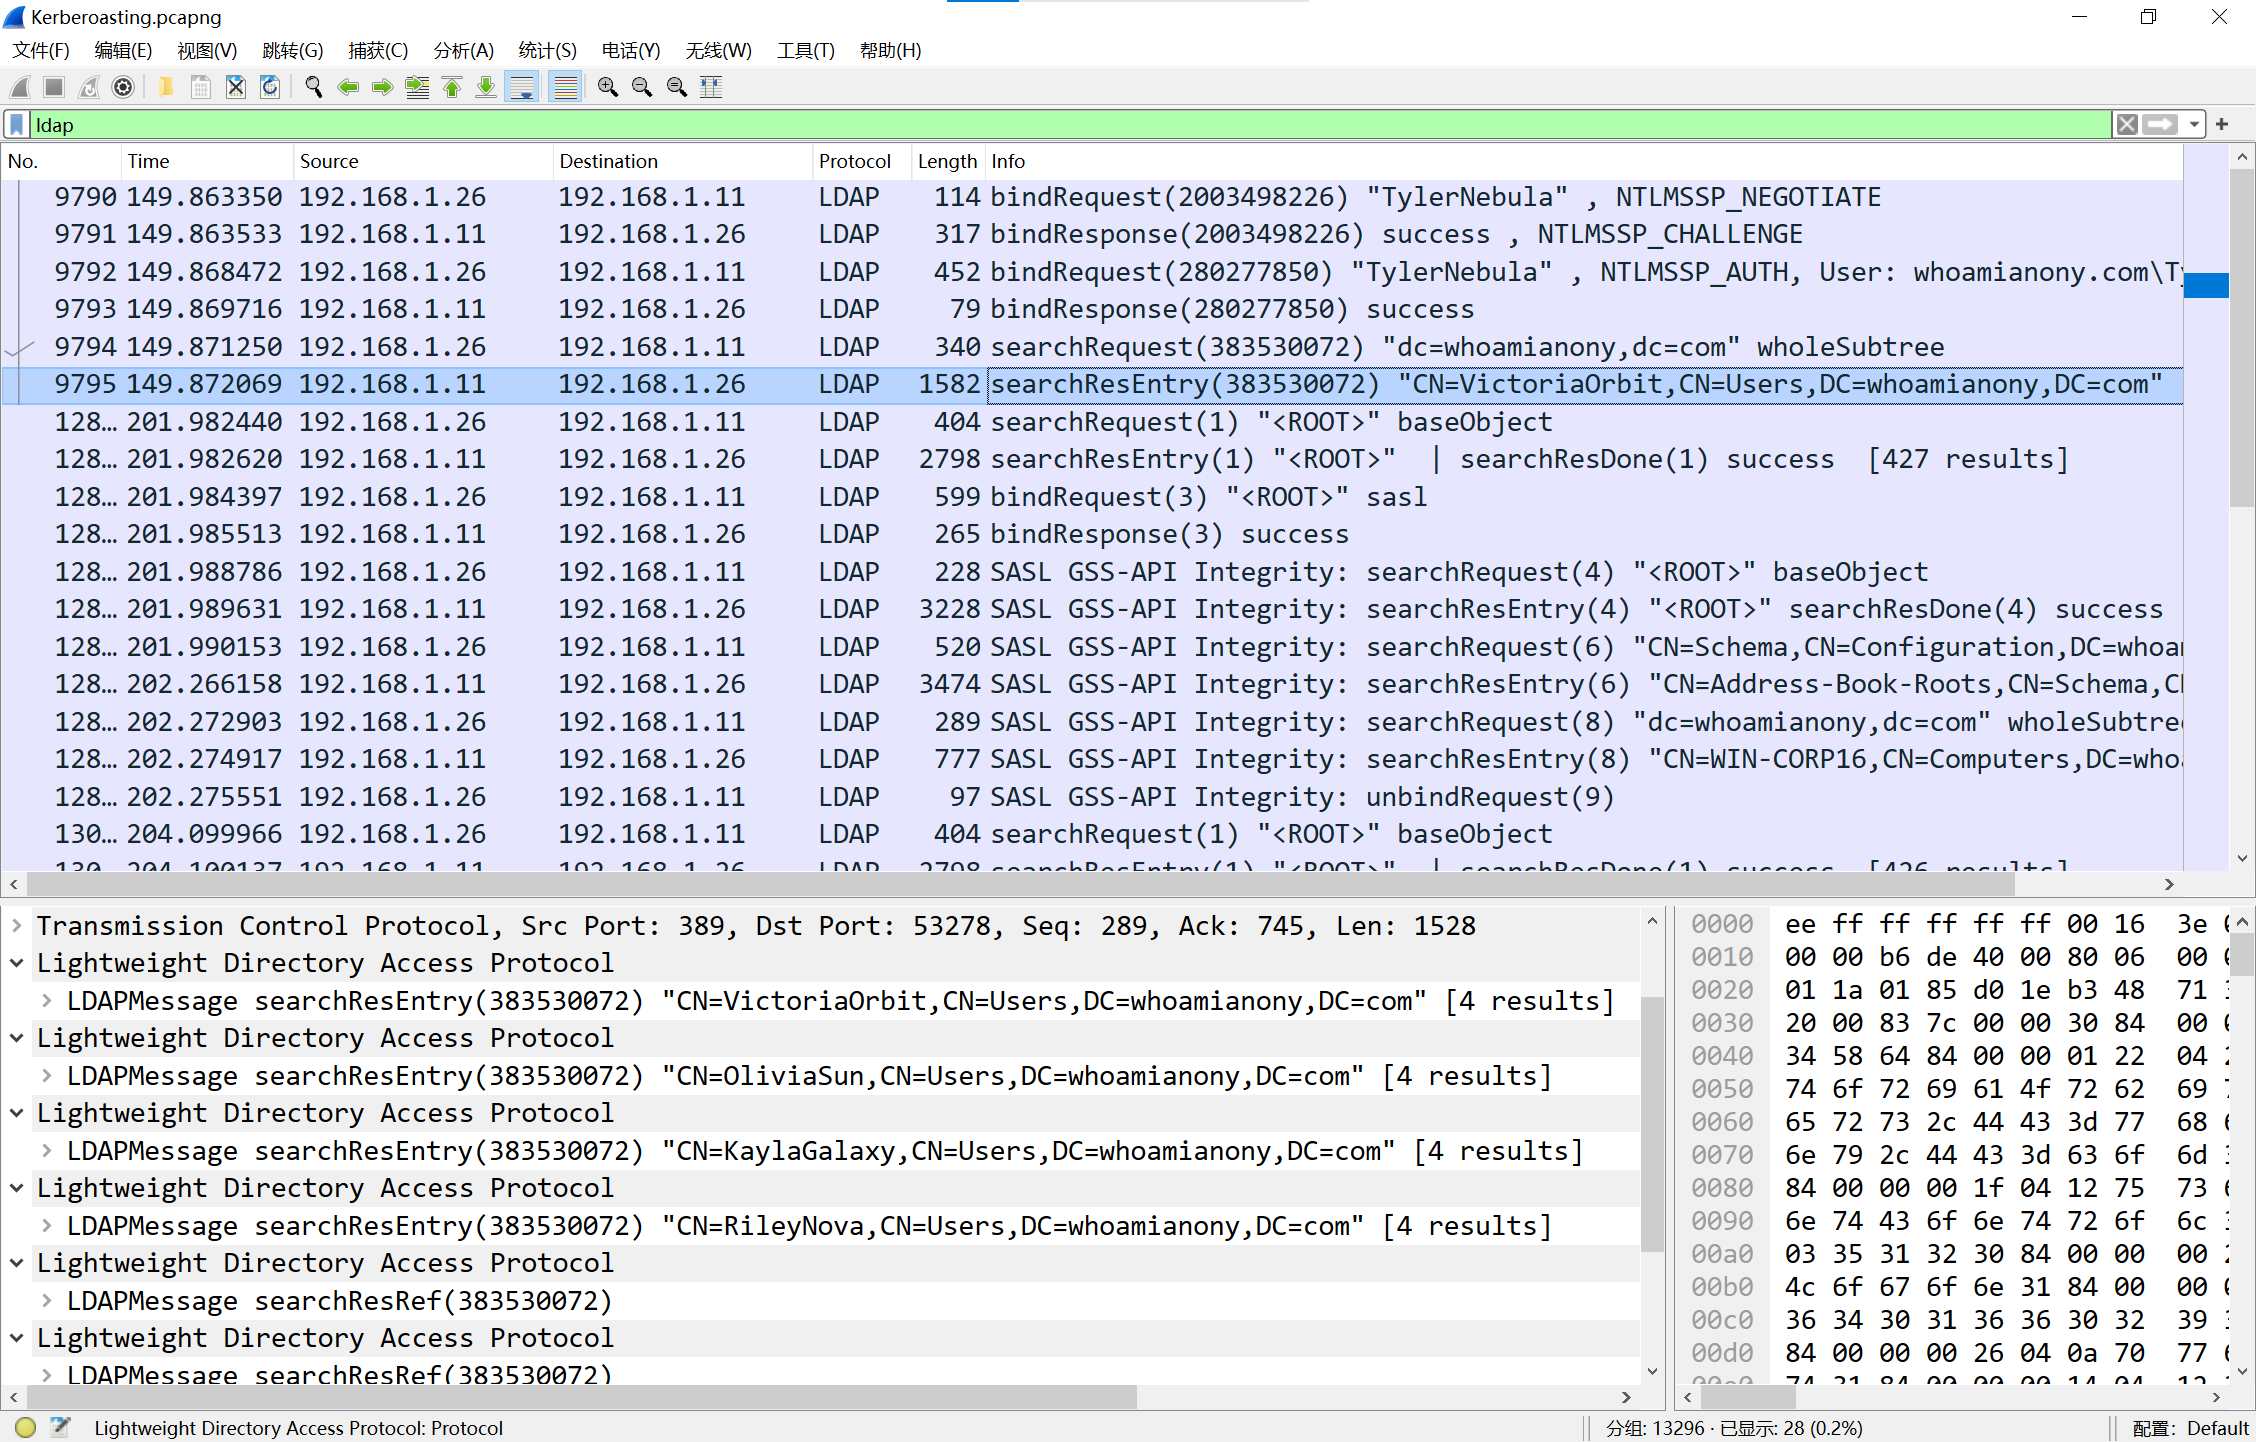This screenshot has width=2256, height=1442.
Task: Open the 视图(V) menu
Action: (x=207, y=50)
